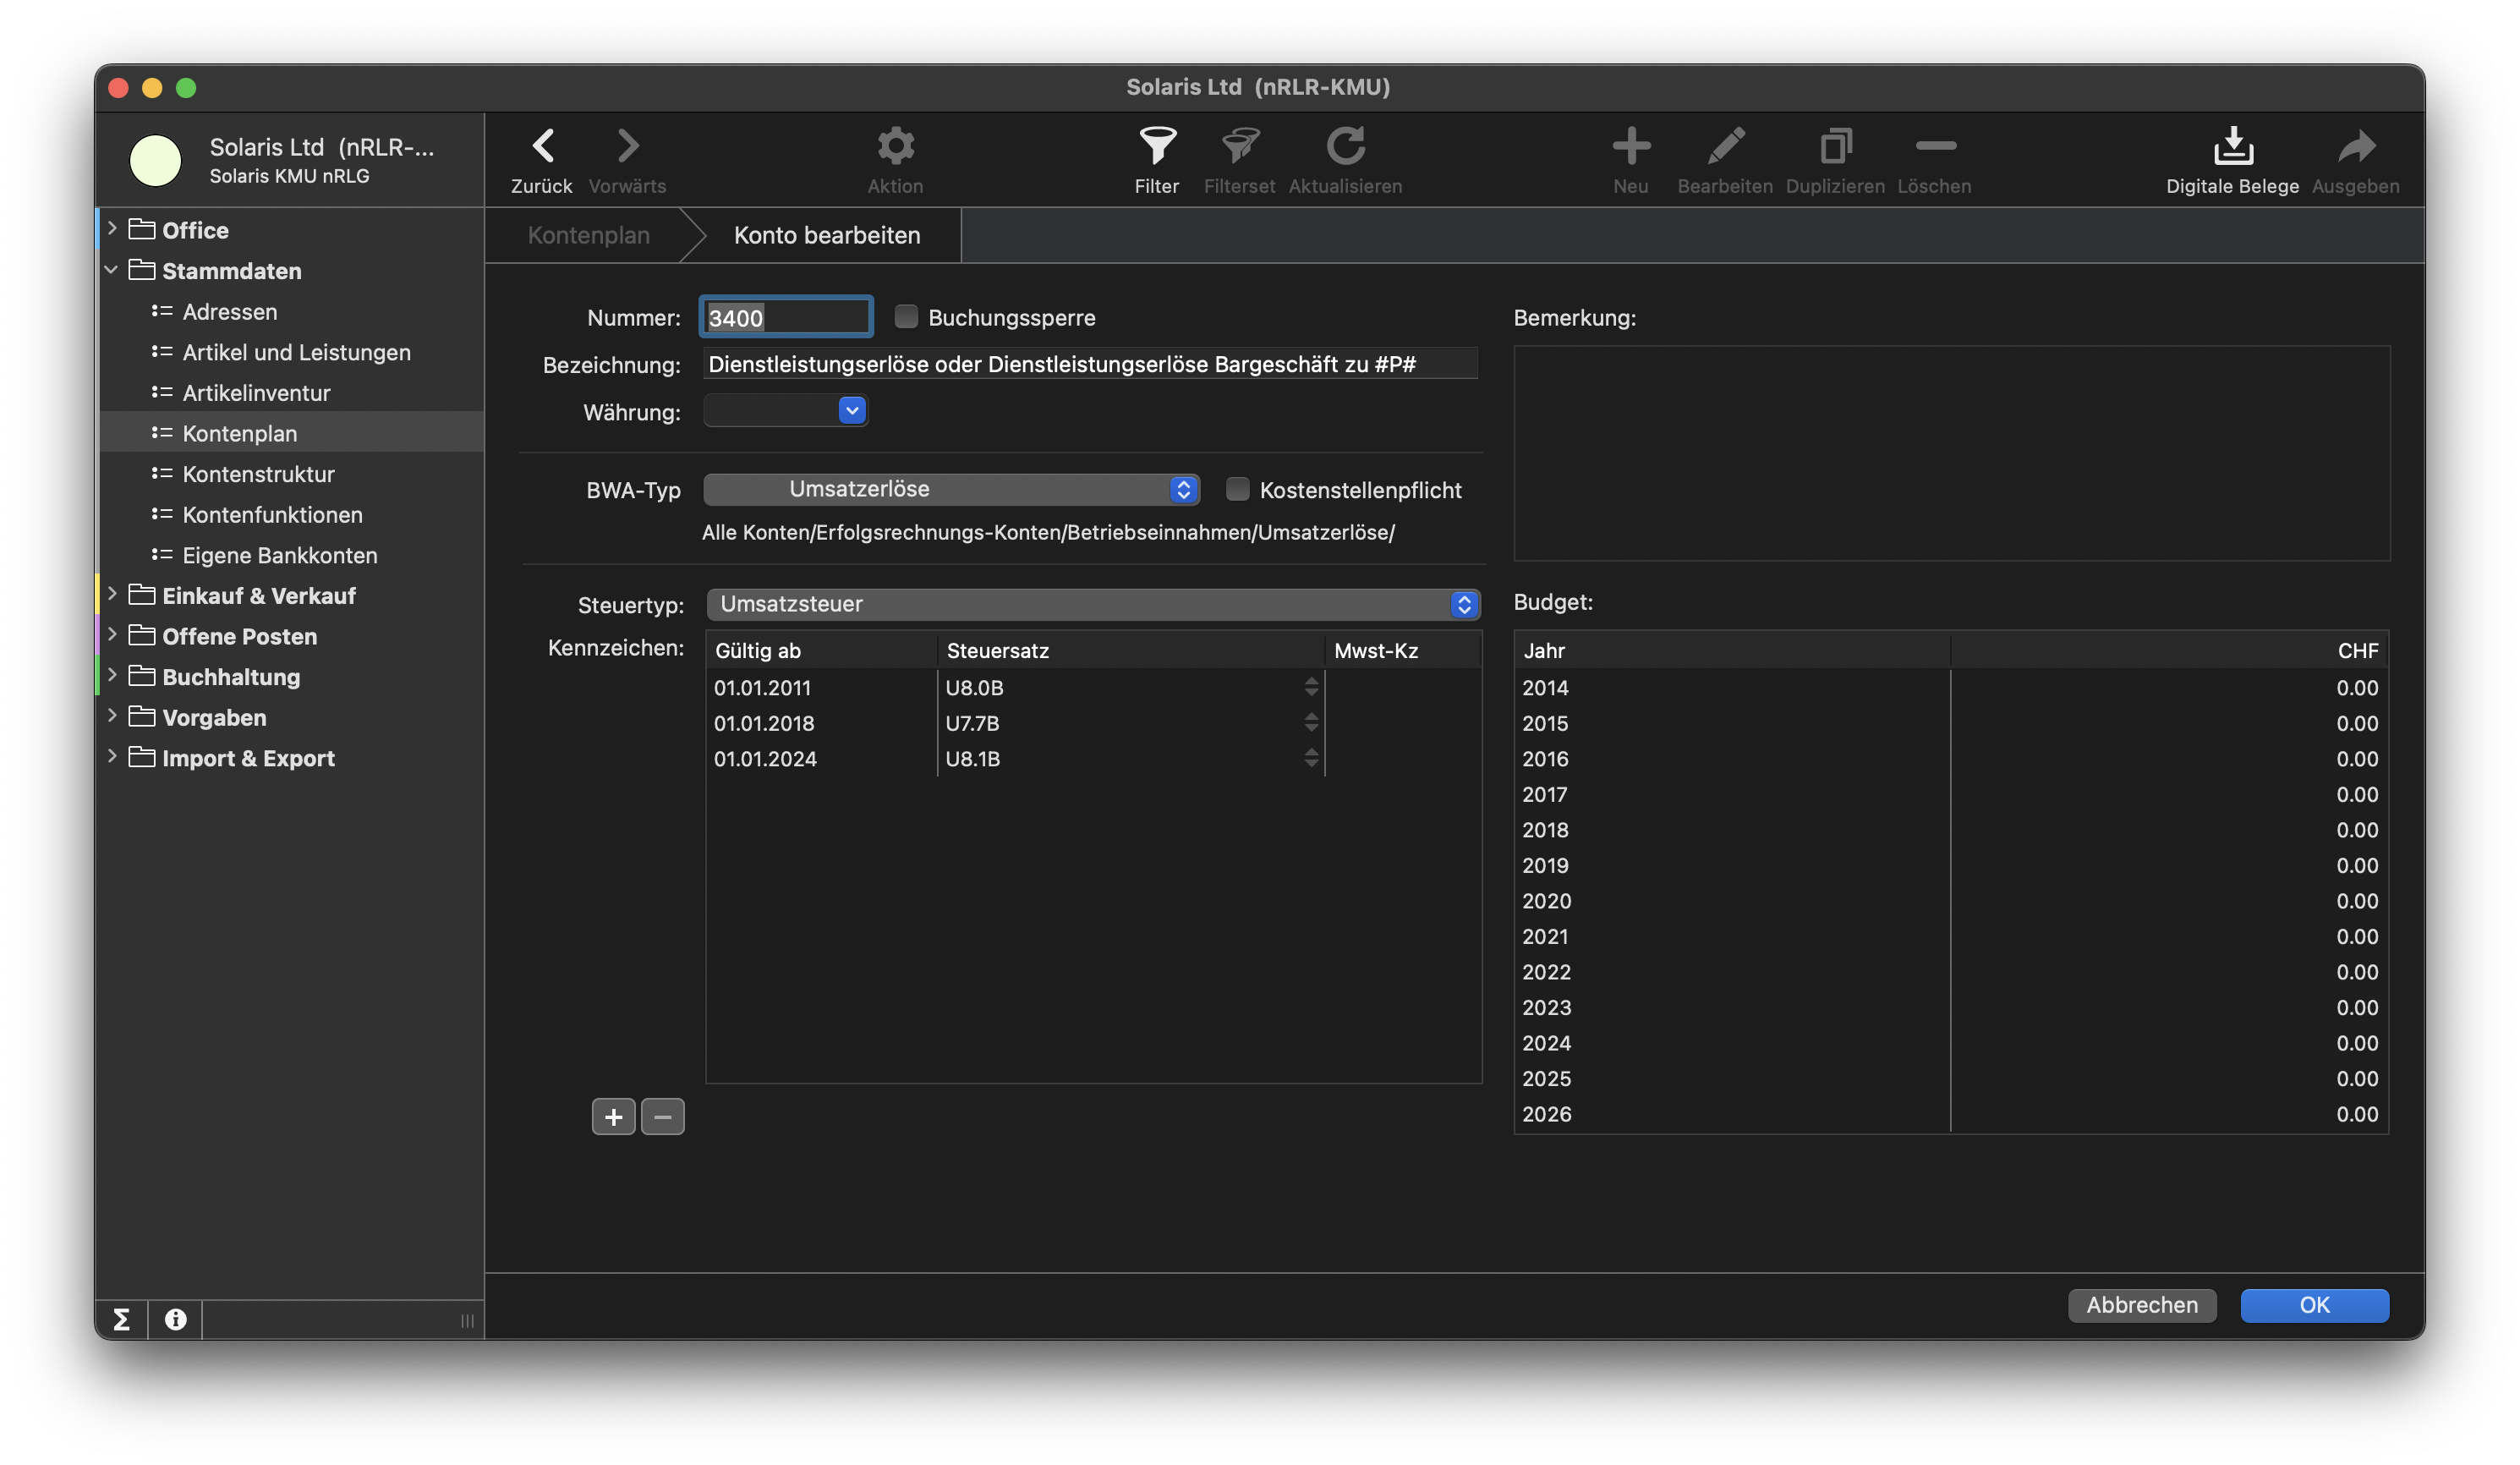The image size is (2520, 1465).
Task: Click the info icon in sidebar footer
Action: tap(176, 1319)
